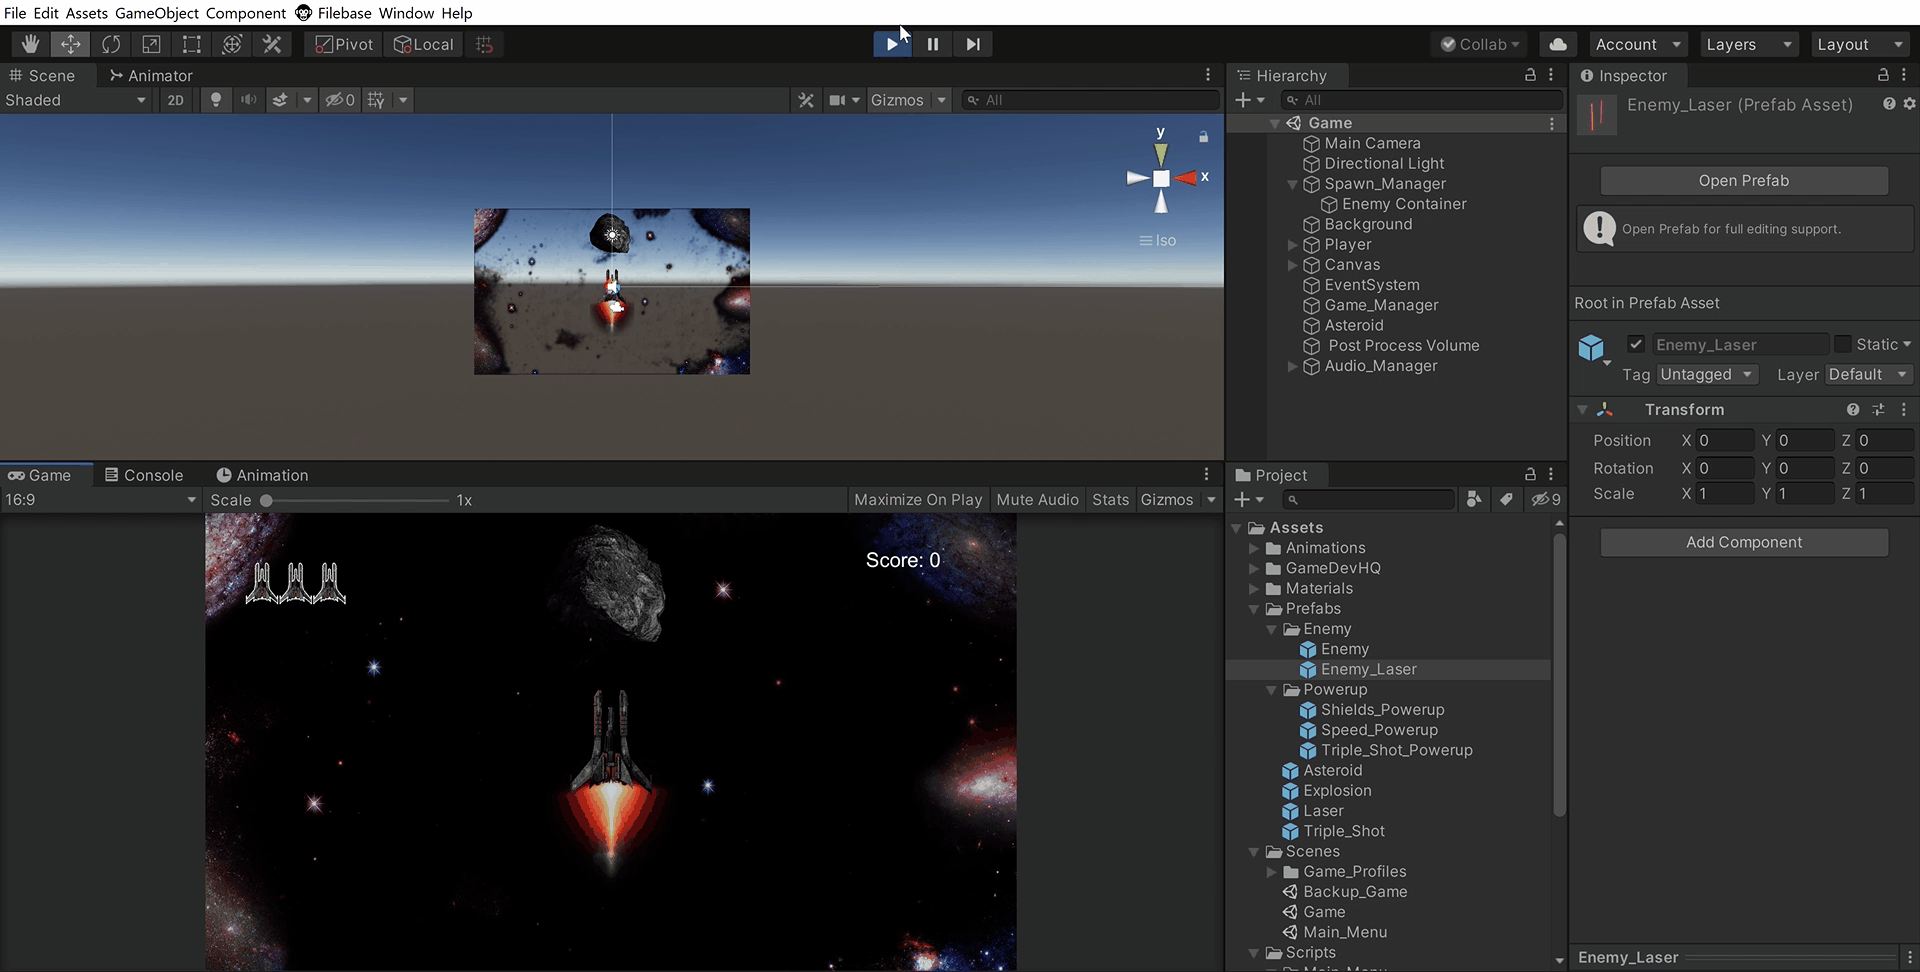This screenshot has width=1920, height=972.
Task: Open the Component menu
Action: [246, 13]
